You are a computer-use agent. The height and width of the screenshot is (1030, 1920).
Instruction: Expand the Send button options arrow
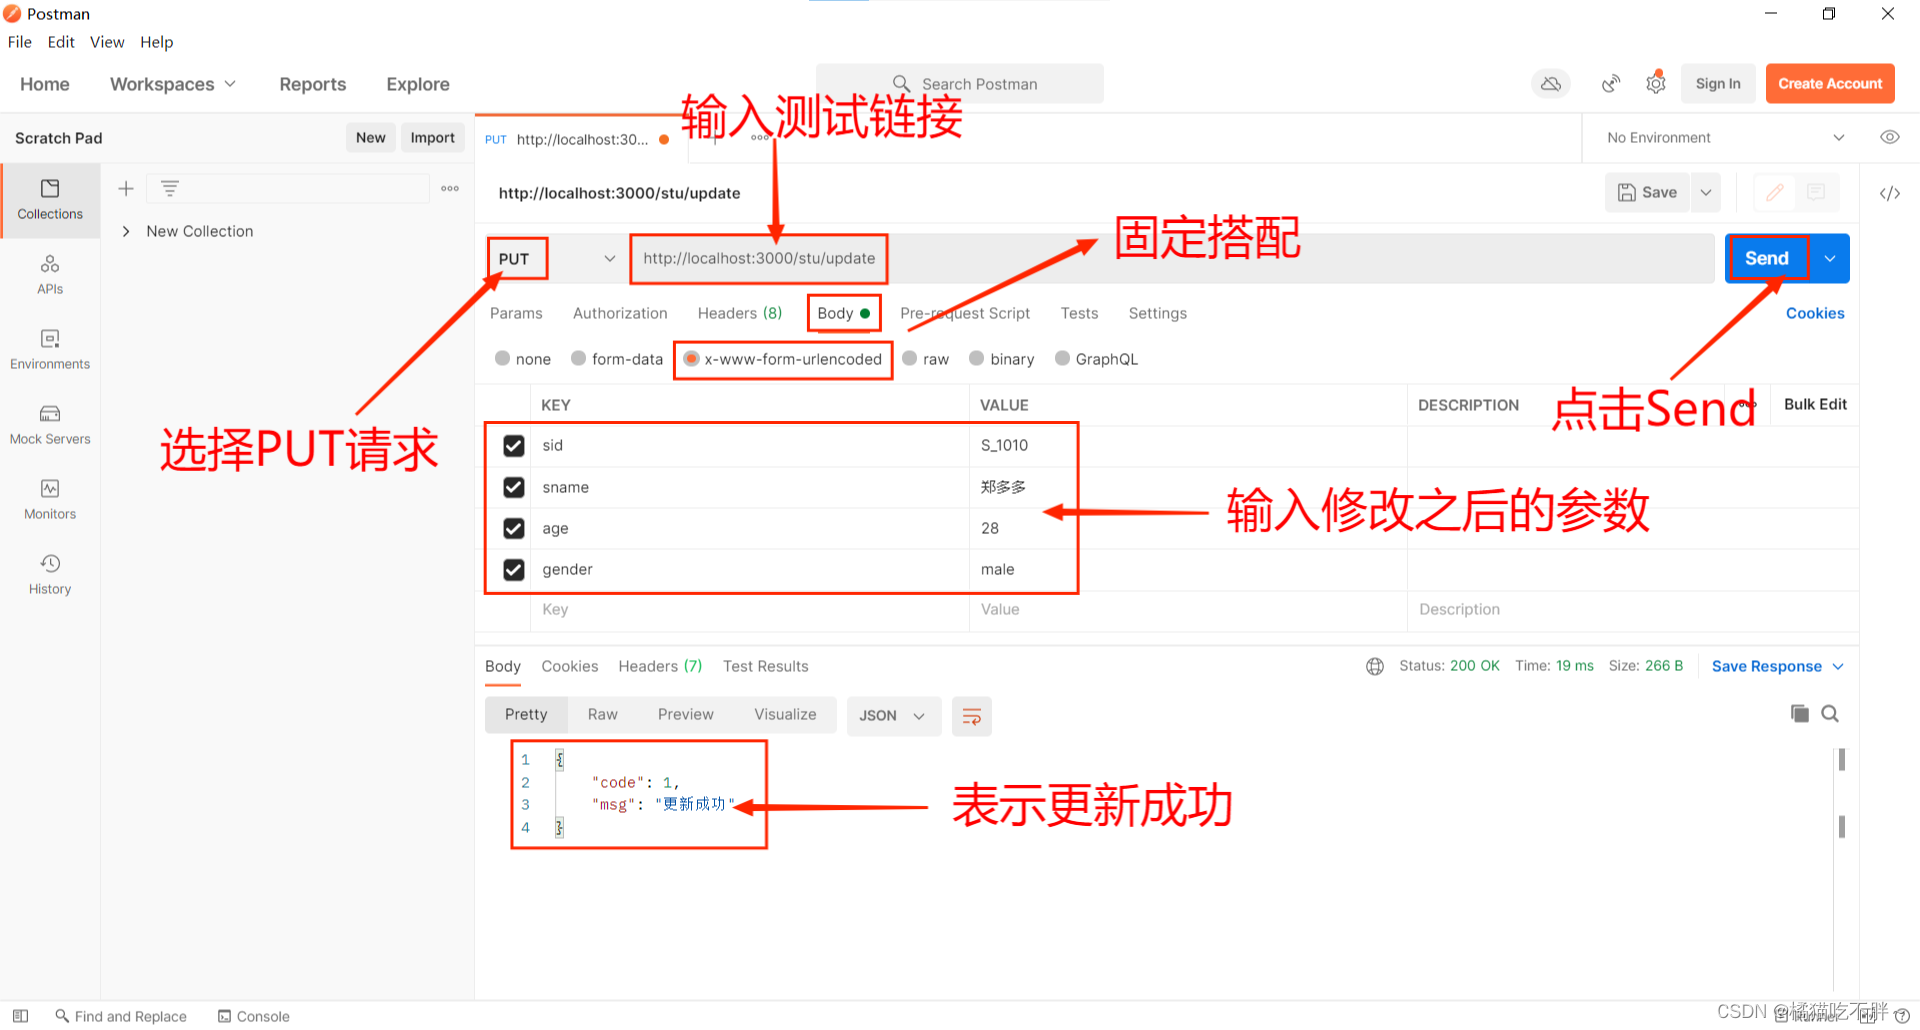pyautogui.click(x=1830, y=258)
